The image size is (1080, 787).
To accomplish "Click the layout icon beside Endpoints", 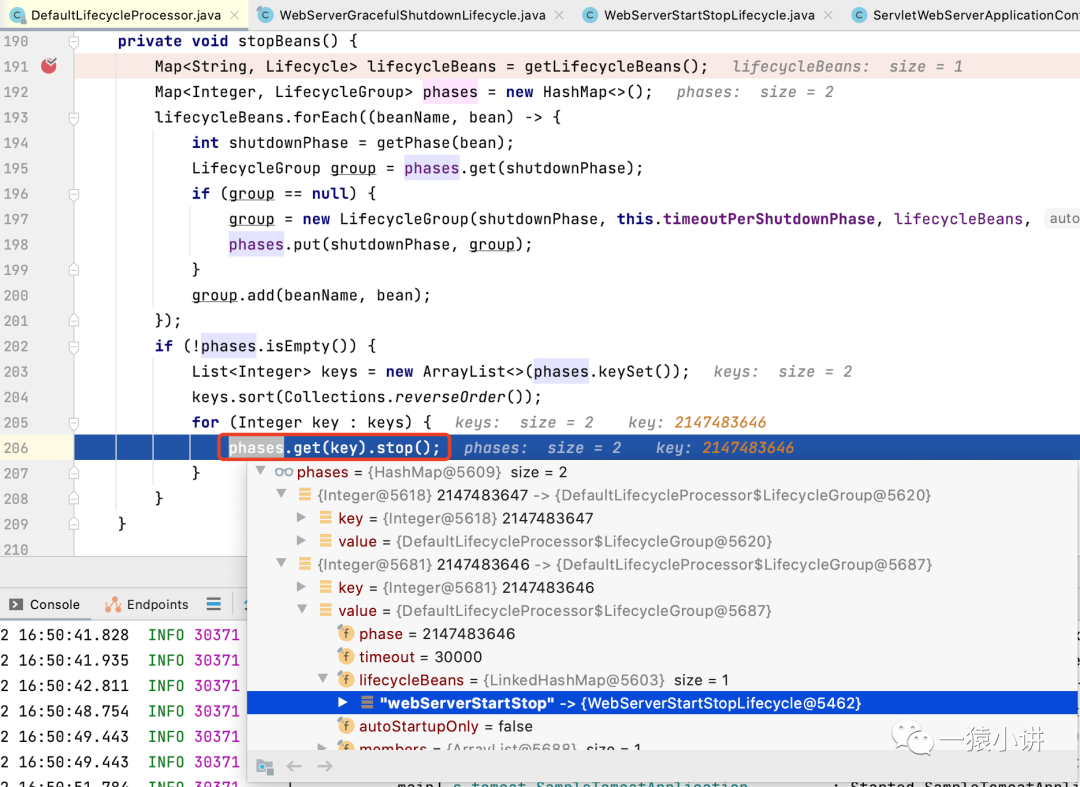I will (x=214, y=604).
